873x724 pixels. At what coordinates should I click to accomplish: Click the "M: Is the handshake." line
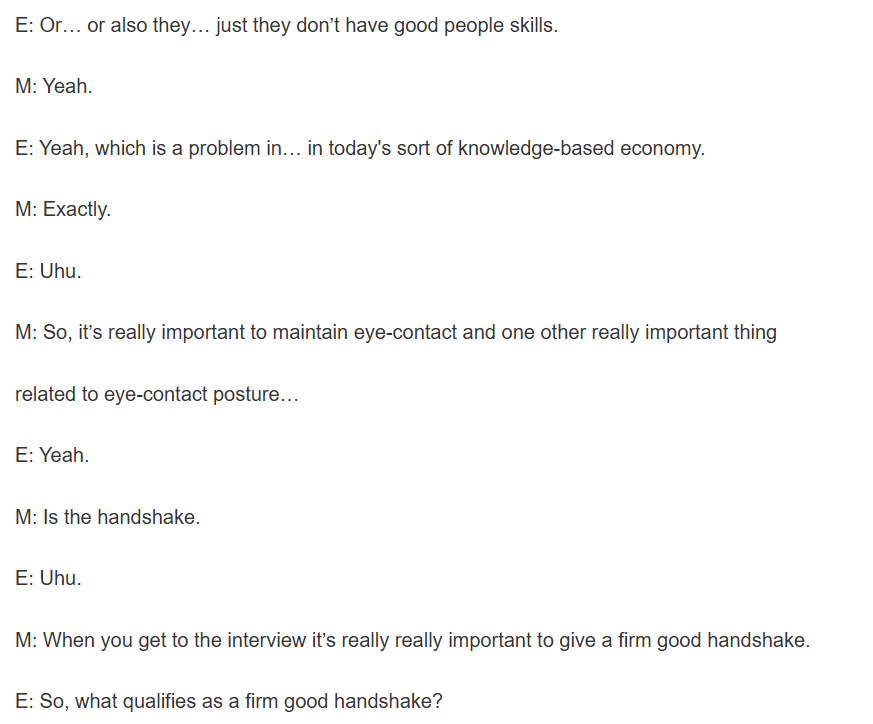tap(108, 518)
